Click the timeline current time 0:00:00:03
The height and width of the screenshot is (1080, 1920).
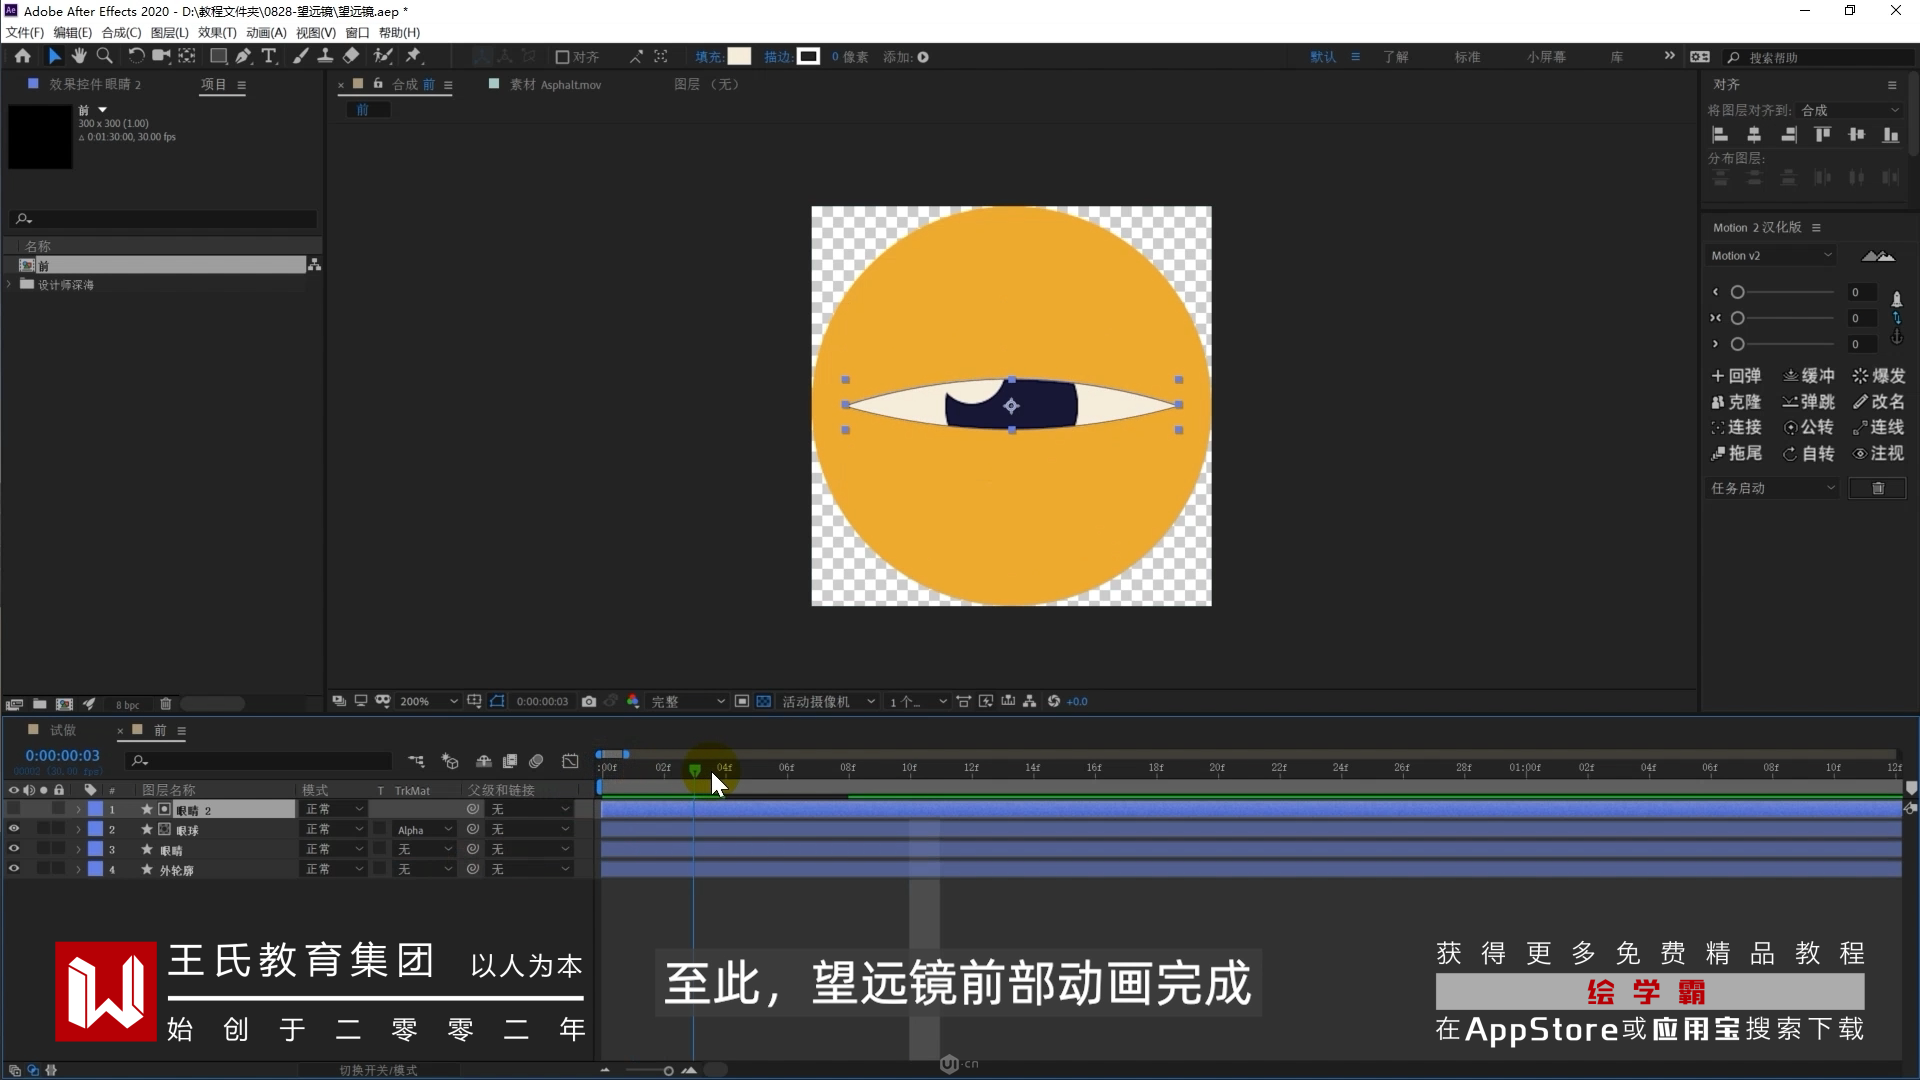tap(62, 755)
